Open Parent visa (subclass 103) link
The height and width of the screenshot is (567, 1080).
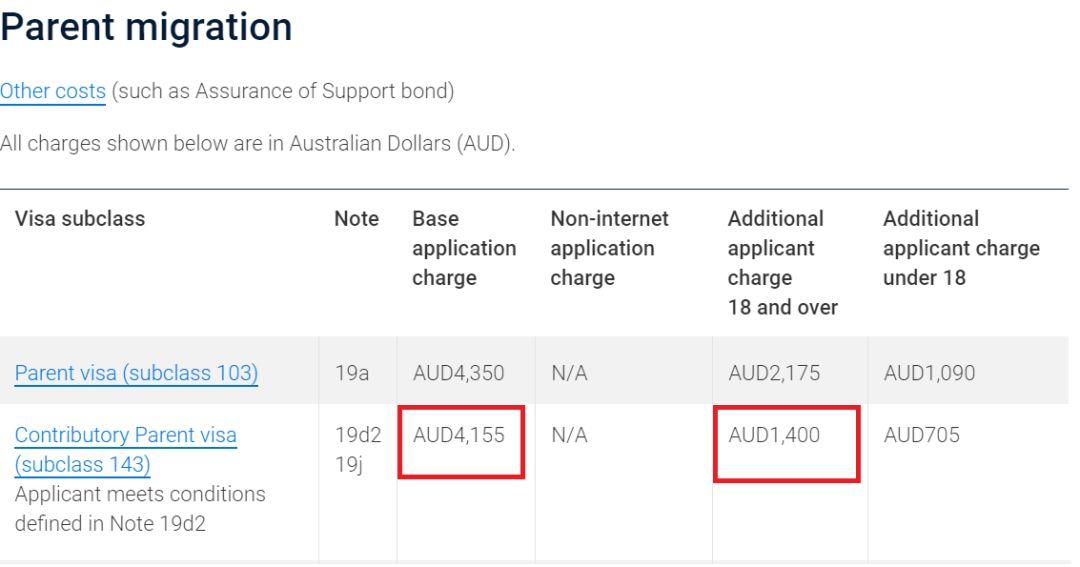[136, 373]
